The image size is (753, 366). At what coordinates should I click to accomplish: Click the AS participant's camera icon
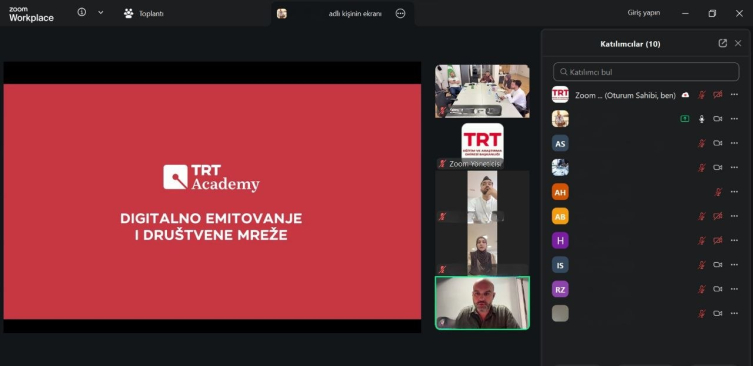tap(717, 143)
